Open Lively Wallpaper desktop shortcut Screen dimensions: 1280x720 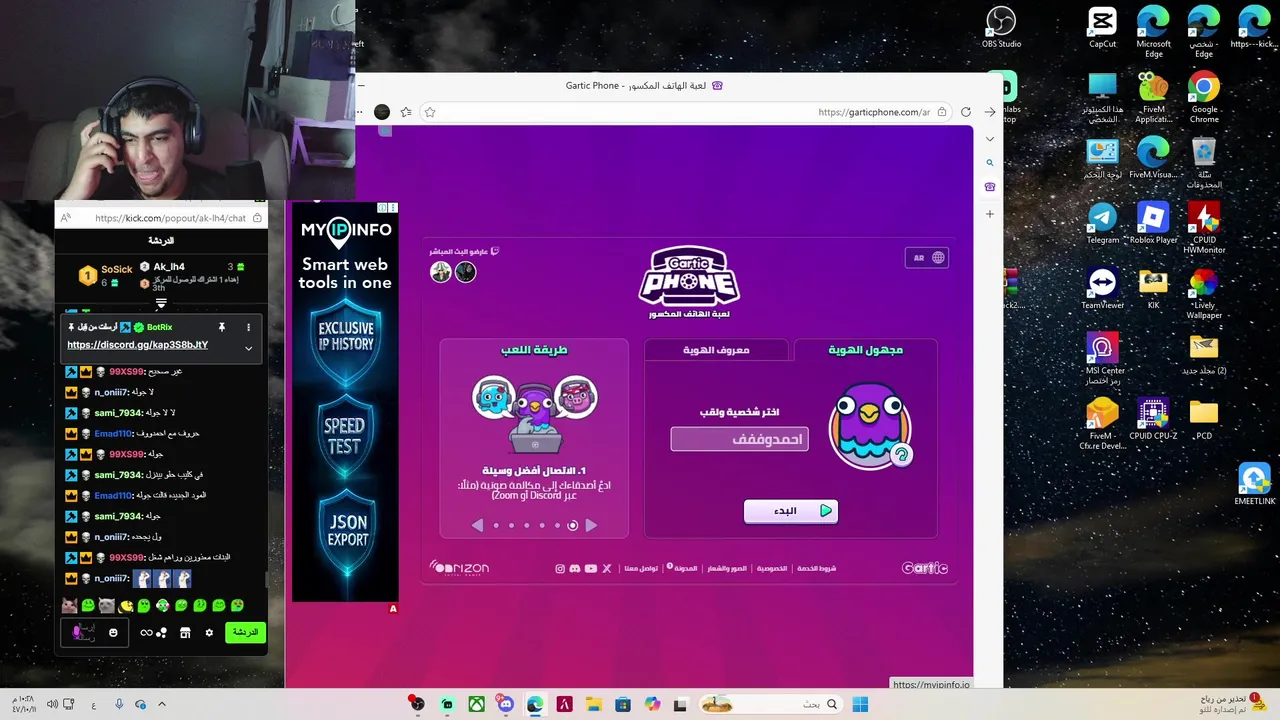1204,293
